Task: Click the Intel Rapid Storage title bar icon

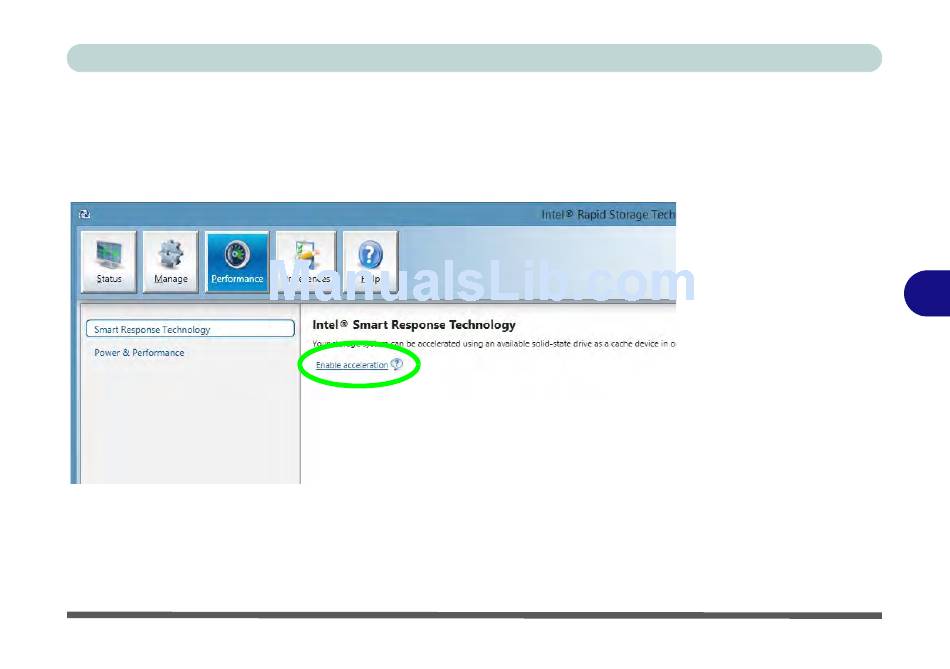Action: 85,215
